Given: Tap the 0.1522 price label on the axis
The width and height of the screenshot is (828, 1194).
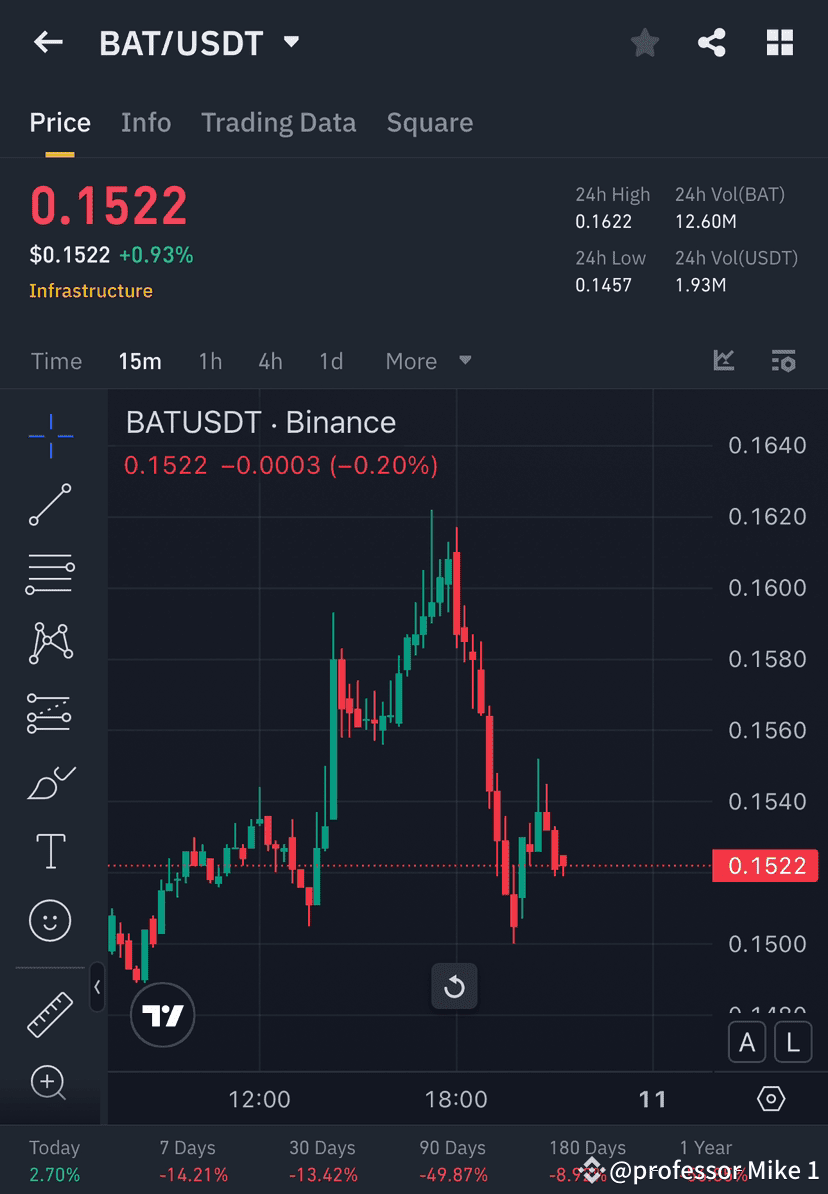Looking at the screenshot, I should coord(766,866).
